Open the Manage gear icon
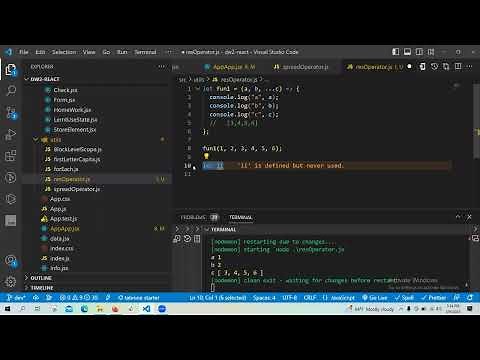The width and height of the screenshot is (480, 360). [x=11, y=282]
